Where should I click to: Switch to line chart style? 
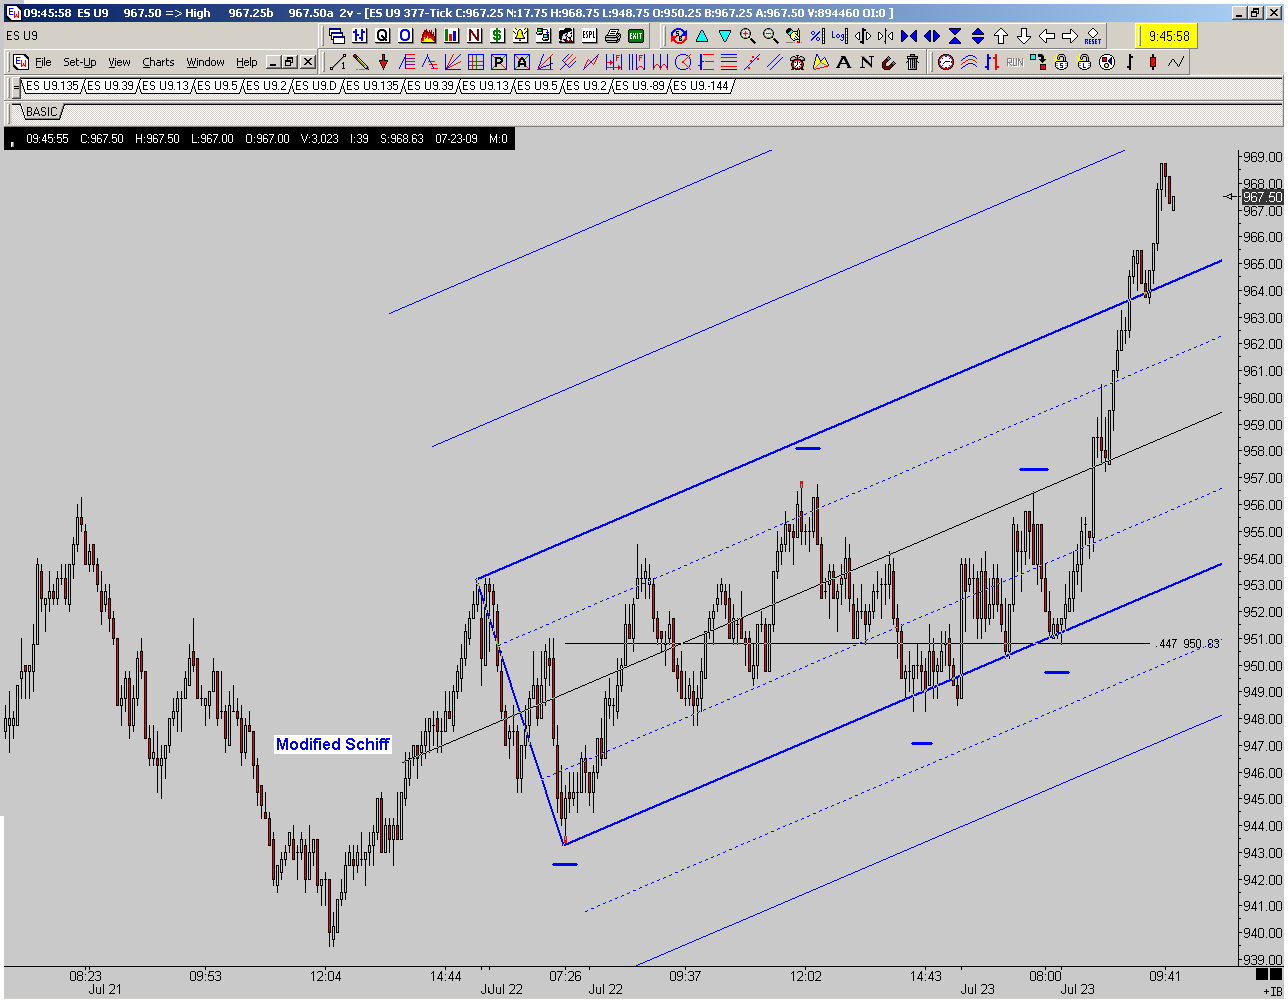[1176, 62]
